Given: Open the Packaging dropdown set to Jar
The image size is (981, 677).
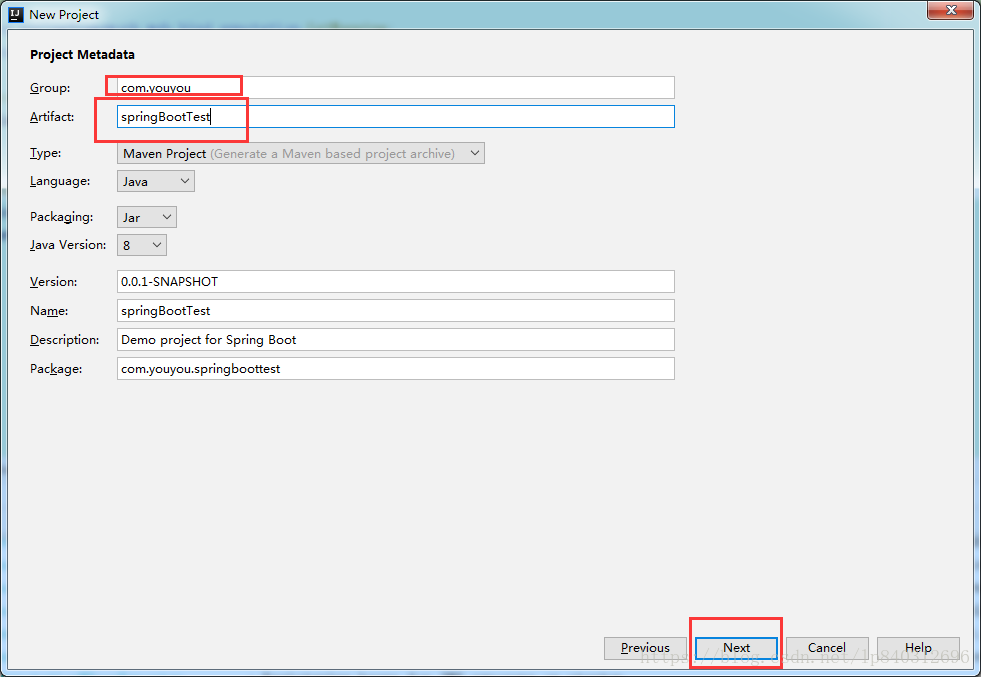Looking at the screenshot, I should (146, 217).
